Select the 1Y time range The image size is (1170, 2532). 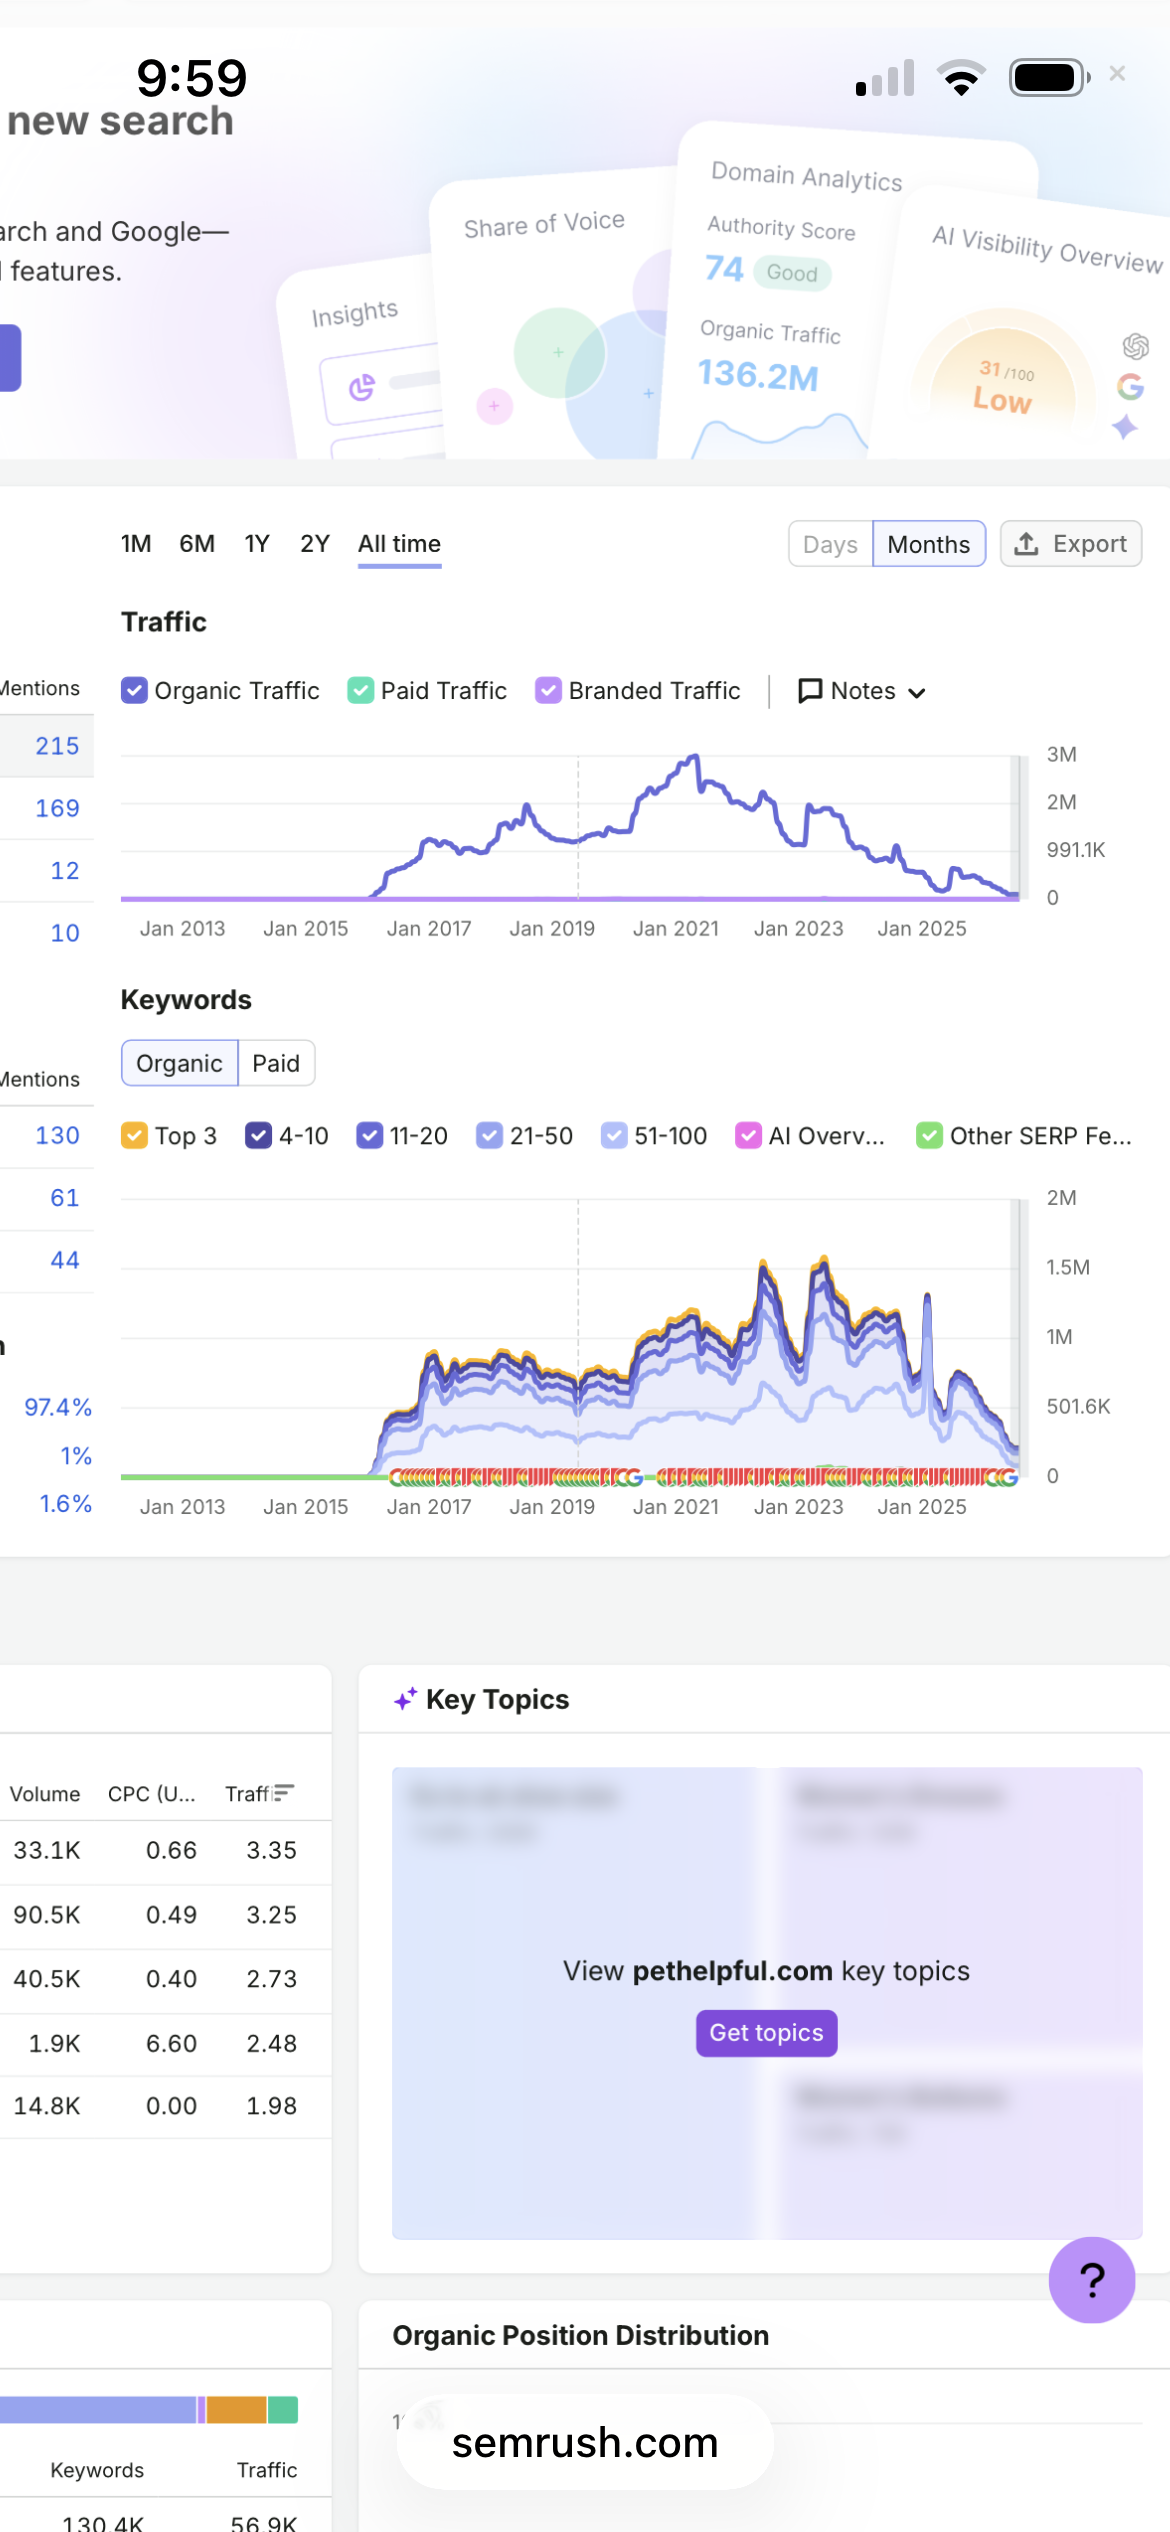coord(257,544)
